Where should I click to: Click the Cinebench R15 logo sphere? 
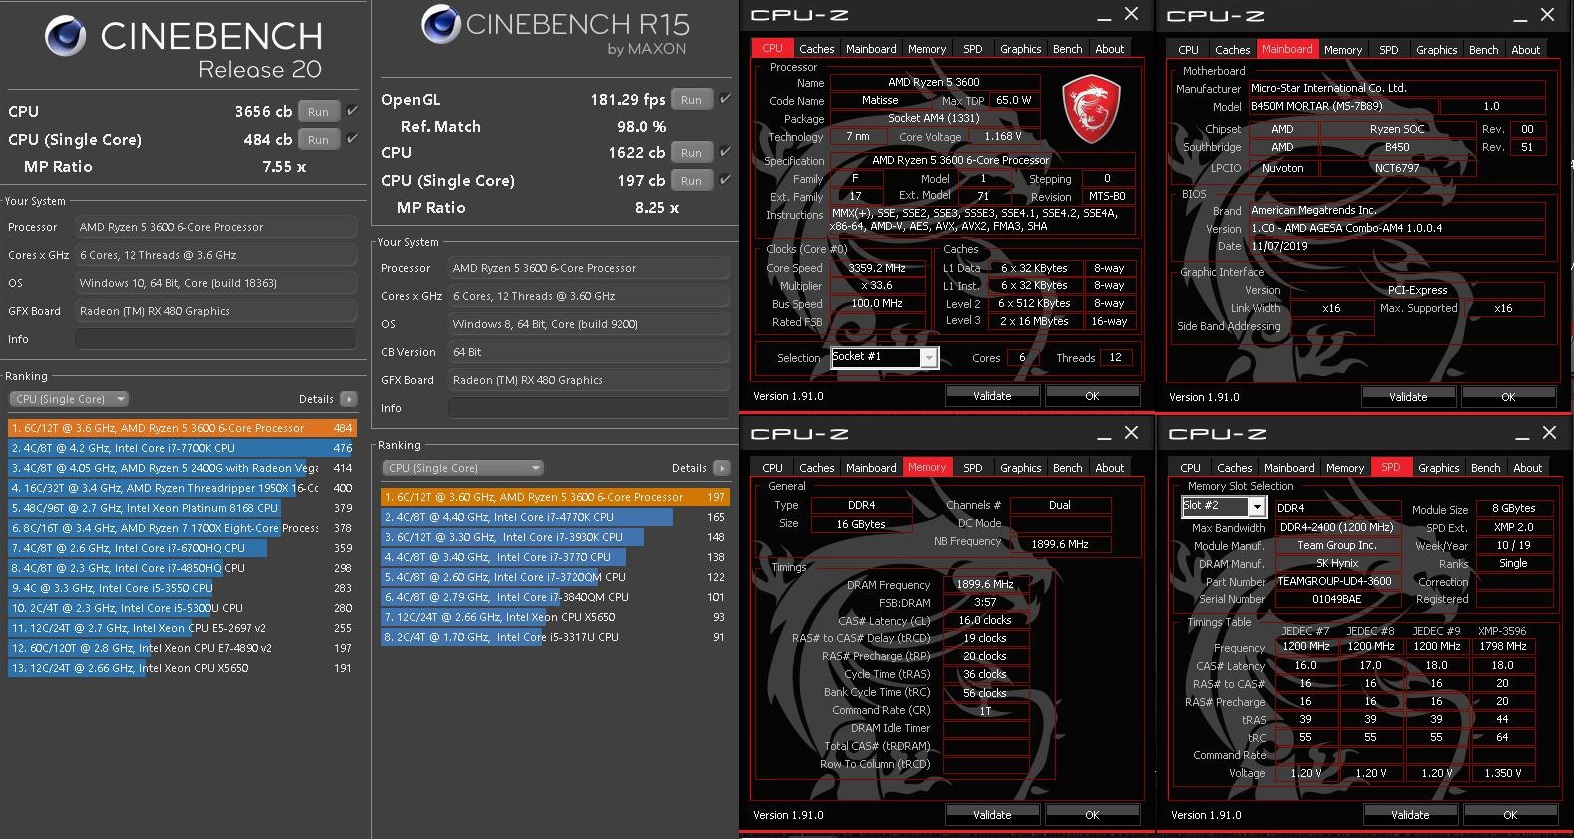pos(440,24)
